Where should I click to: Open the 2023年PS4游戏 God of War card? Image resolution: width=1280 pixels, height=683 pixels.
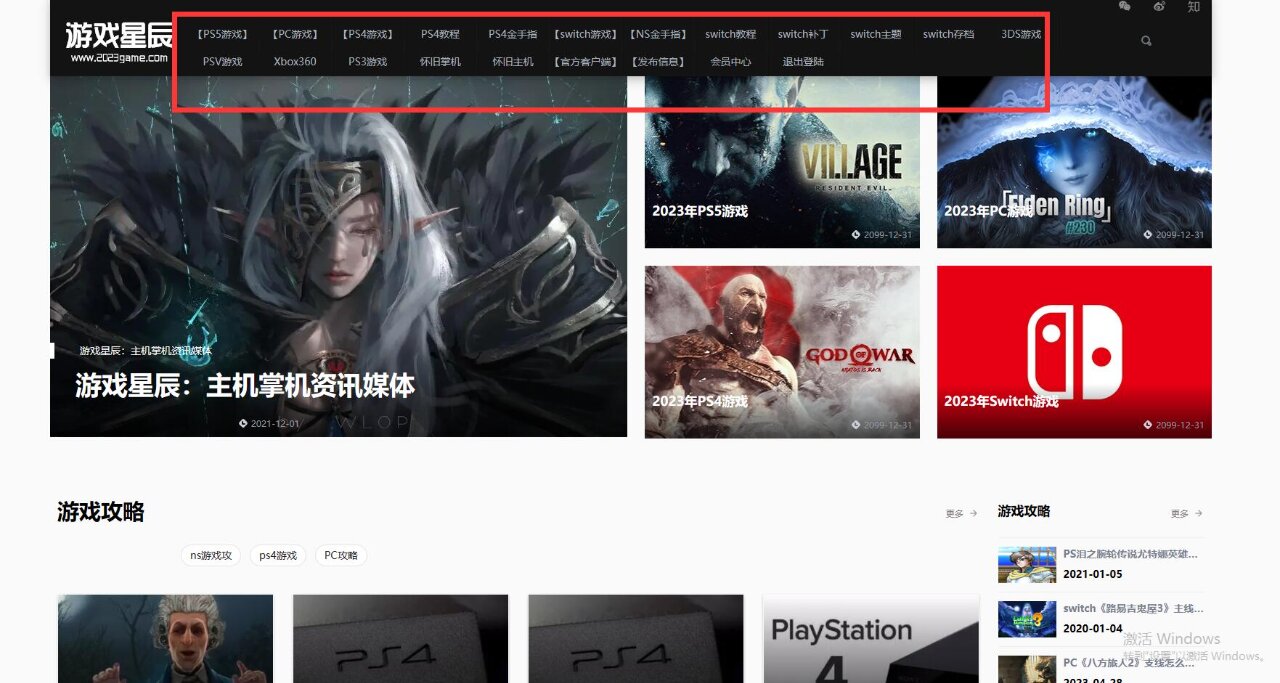(782, 352)
